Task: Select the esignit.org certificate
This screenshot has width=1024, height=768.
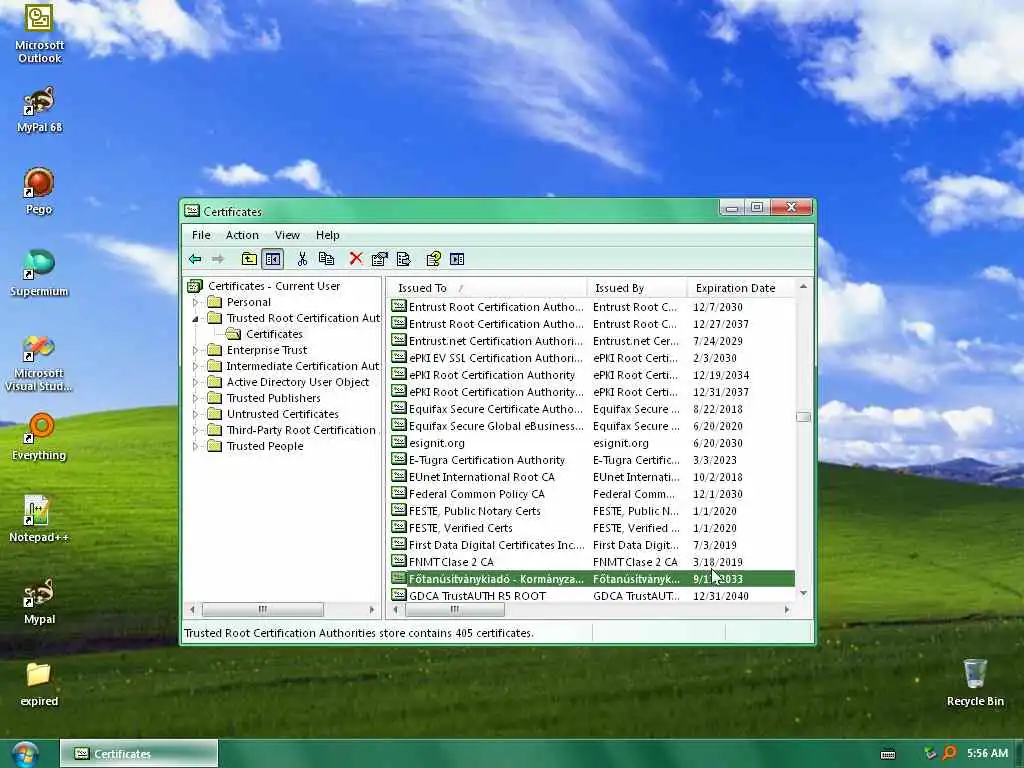Action: (x=592, y=443)
